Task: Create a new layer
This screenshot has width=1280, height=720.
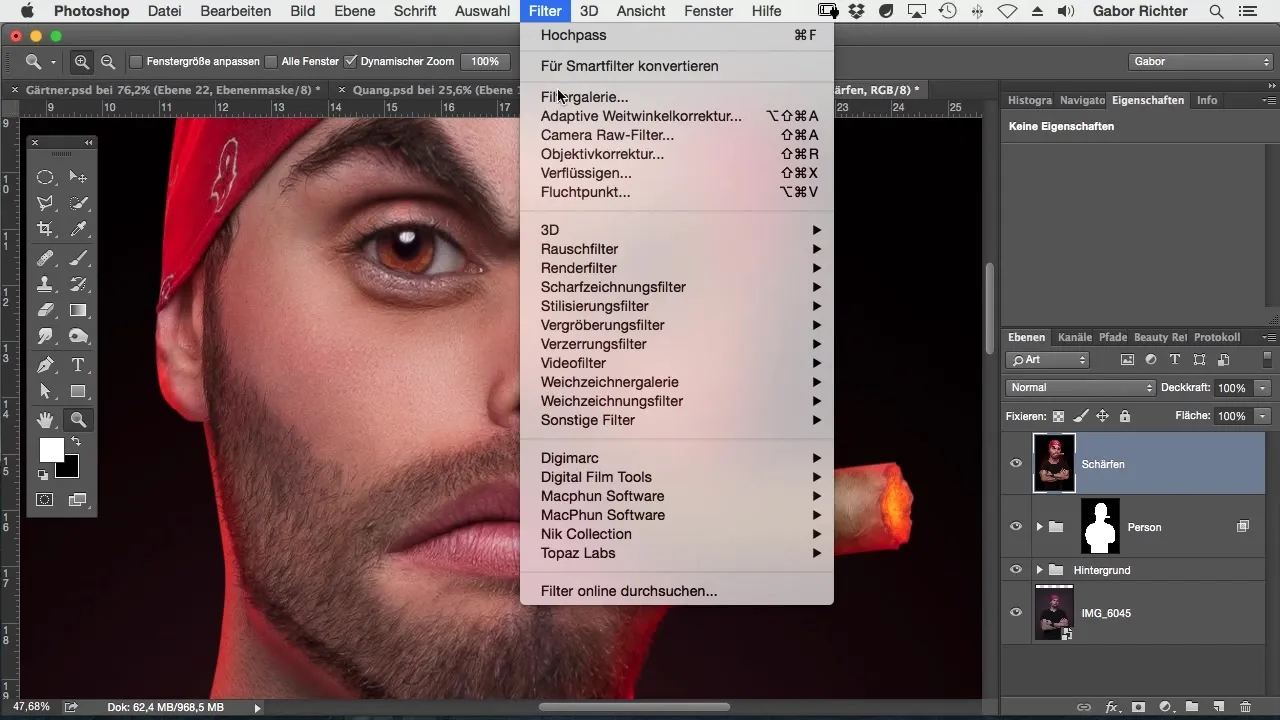Action: [x=1218, y=707]
